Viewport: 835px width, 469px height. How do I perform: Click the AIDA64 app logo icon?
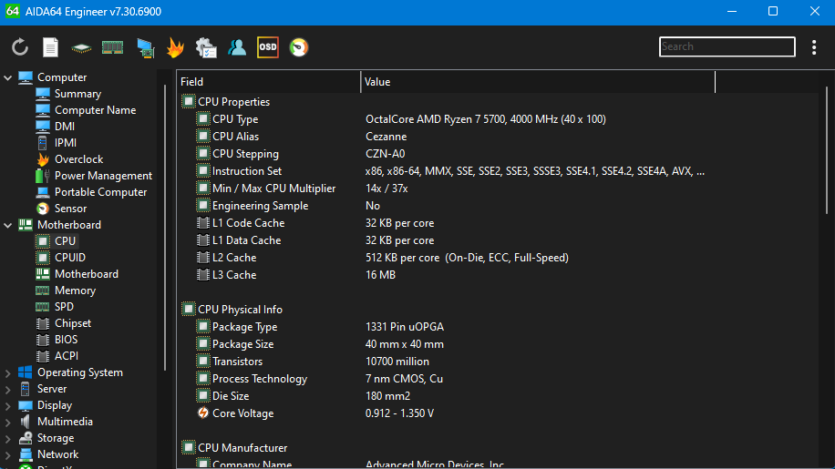tap(12, 11)
